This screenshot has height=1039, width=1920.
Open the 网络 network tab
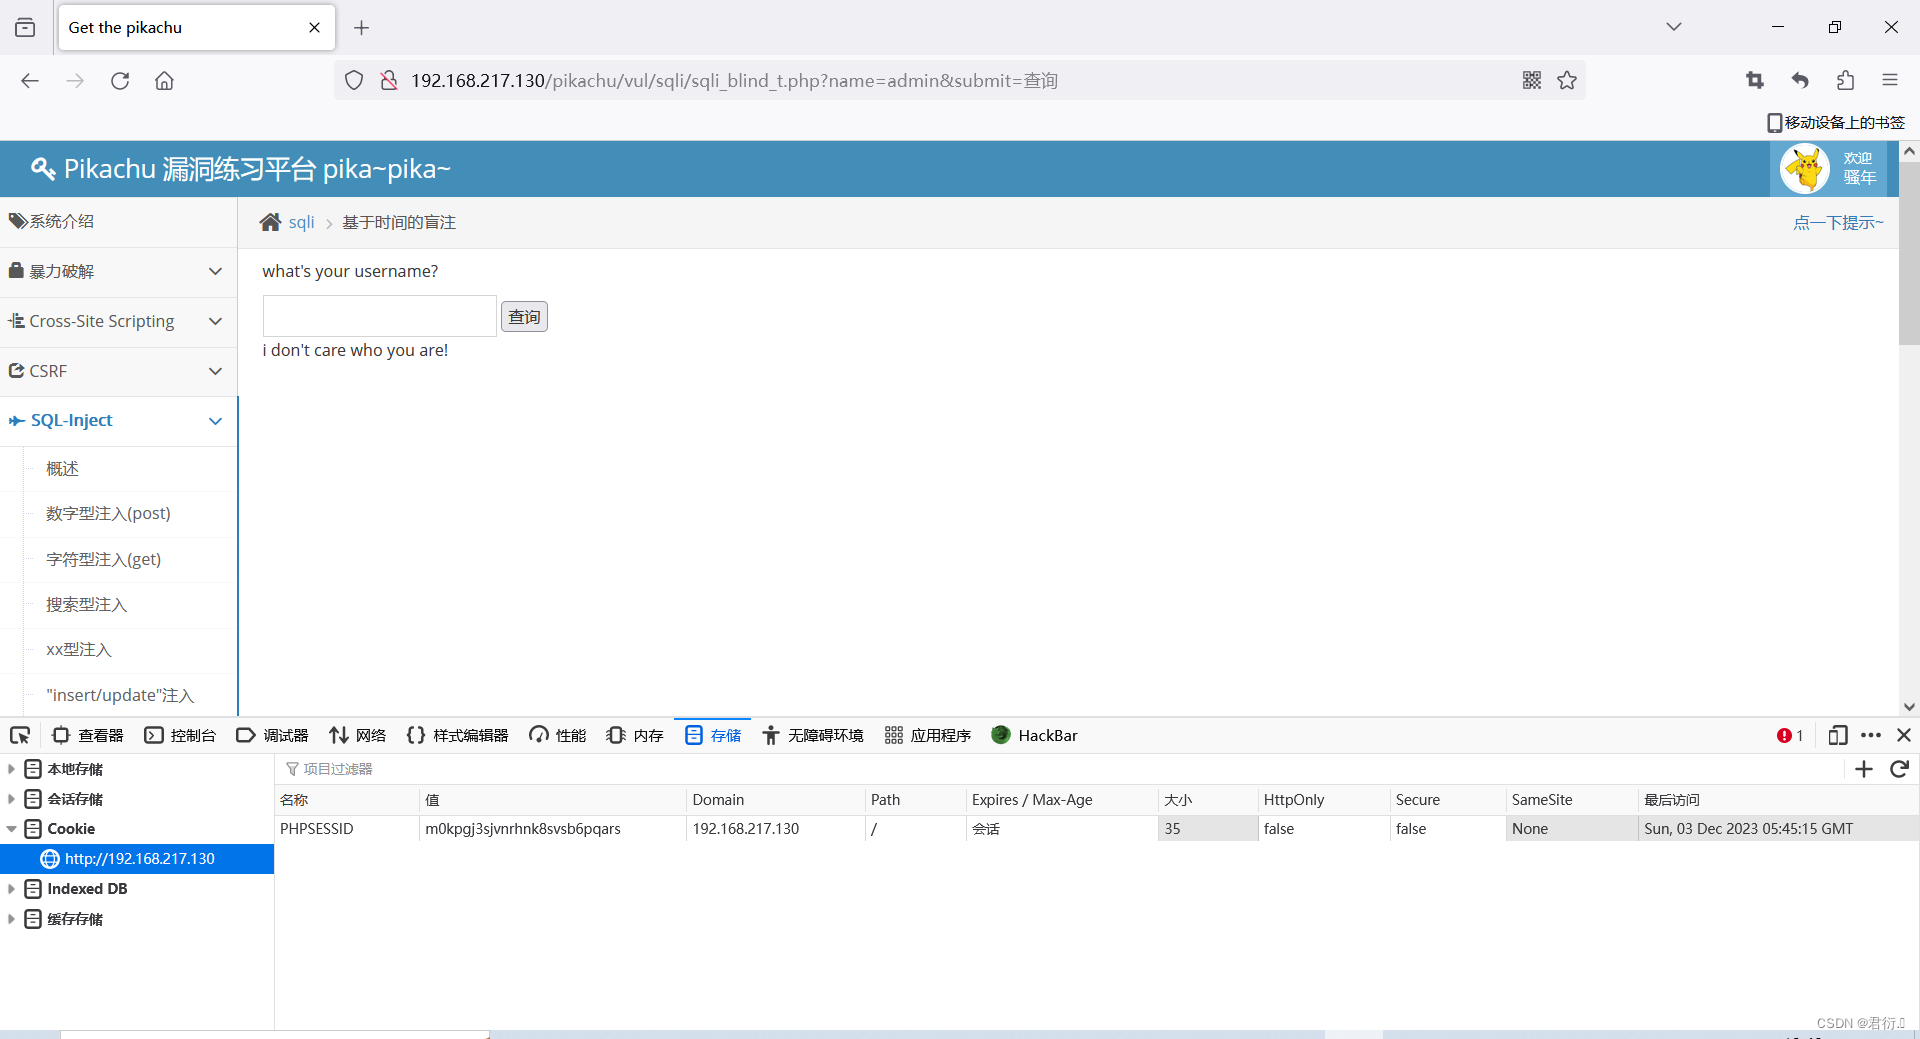(x=357, y=736)
